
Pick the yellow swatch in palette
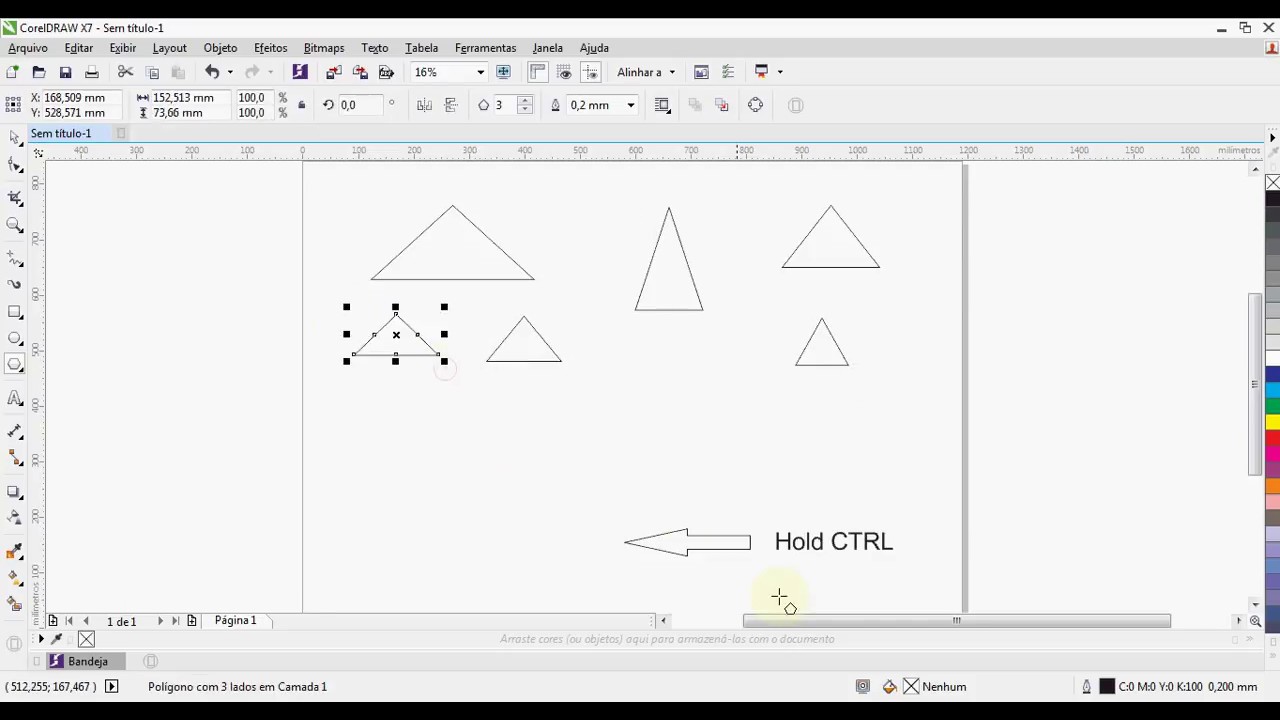tap(1272, 422)
